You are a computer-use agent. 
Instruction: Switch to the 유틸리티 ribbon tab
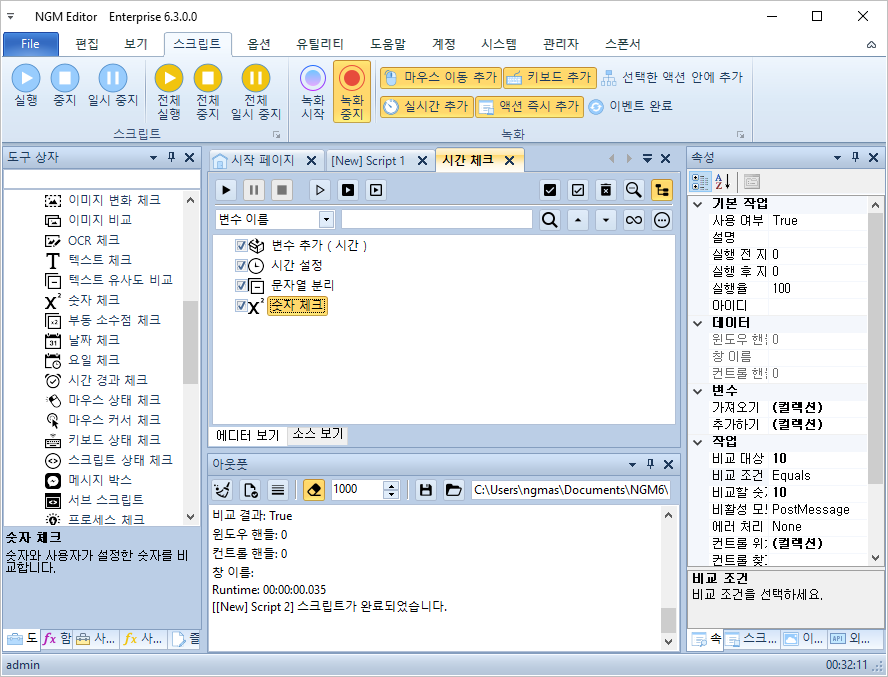[x=319, y=44]
